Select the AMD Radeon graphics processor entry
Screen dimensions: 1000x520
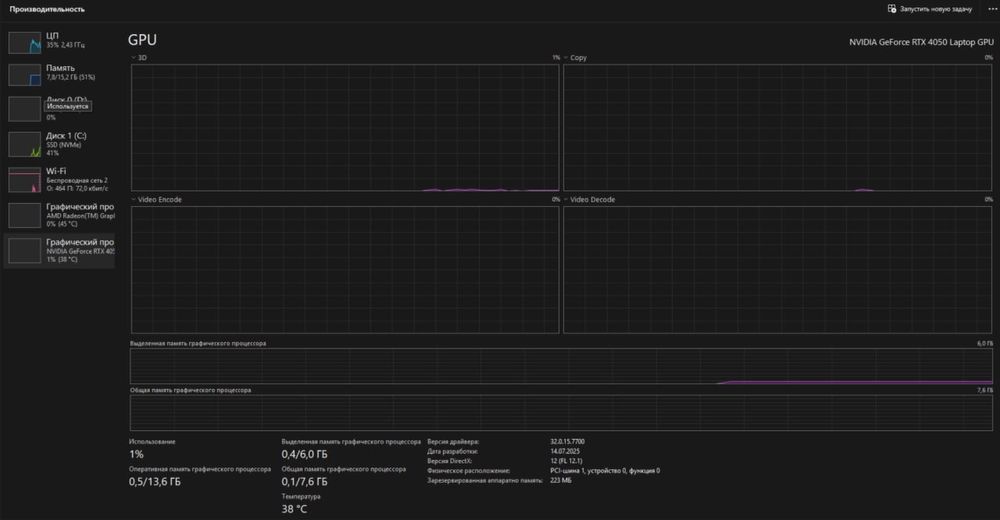click(59, 215)
